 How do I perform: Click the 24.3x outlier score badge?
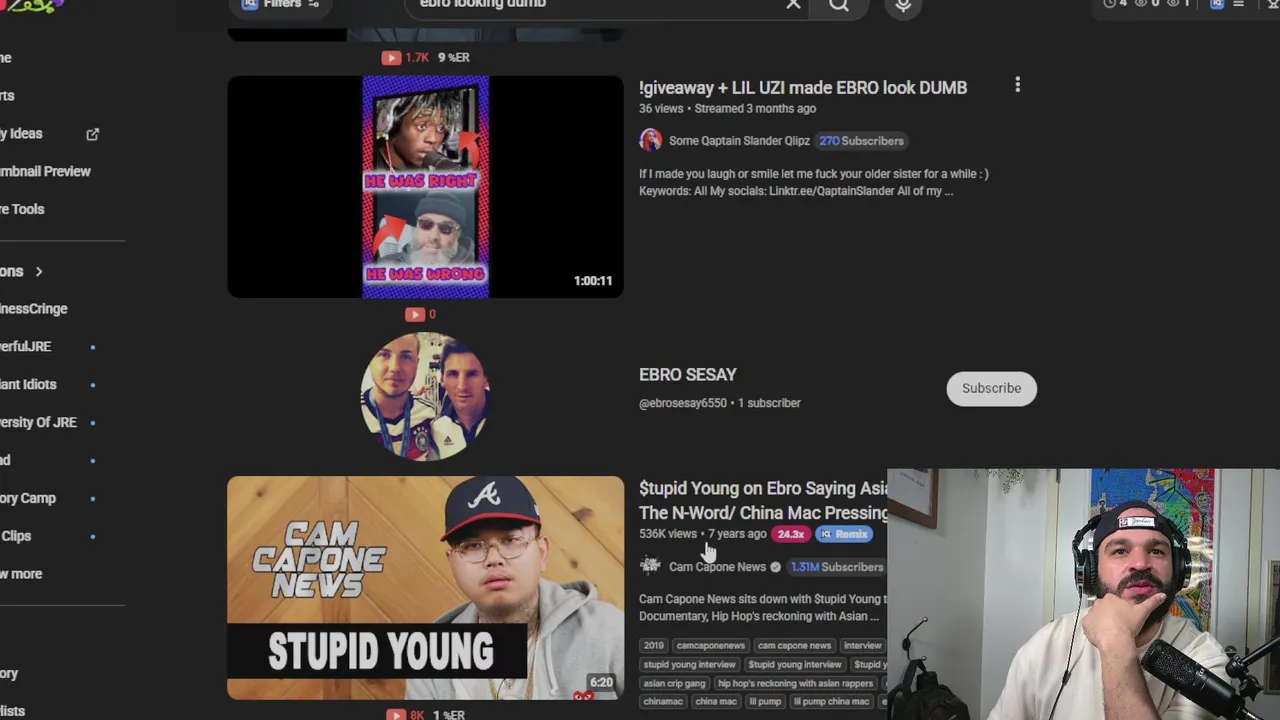[x=790, y=534]
